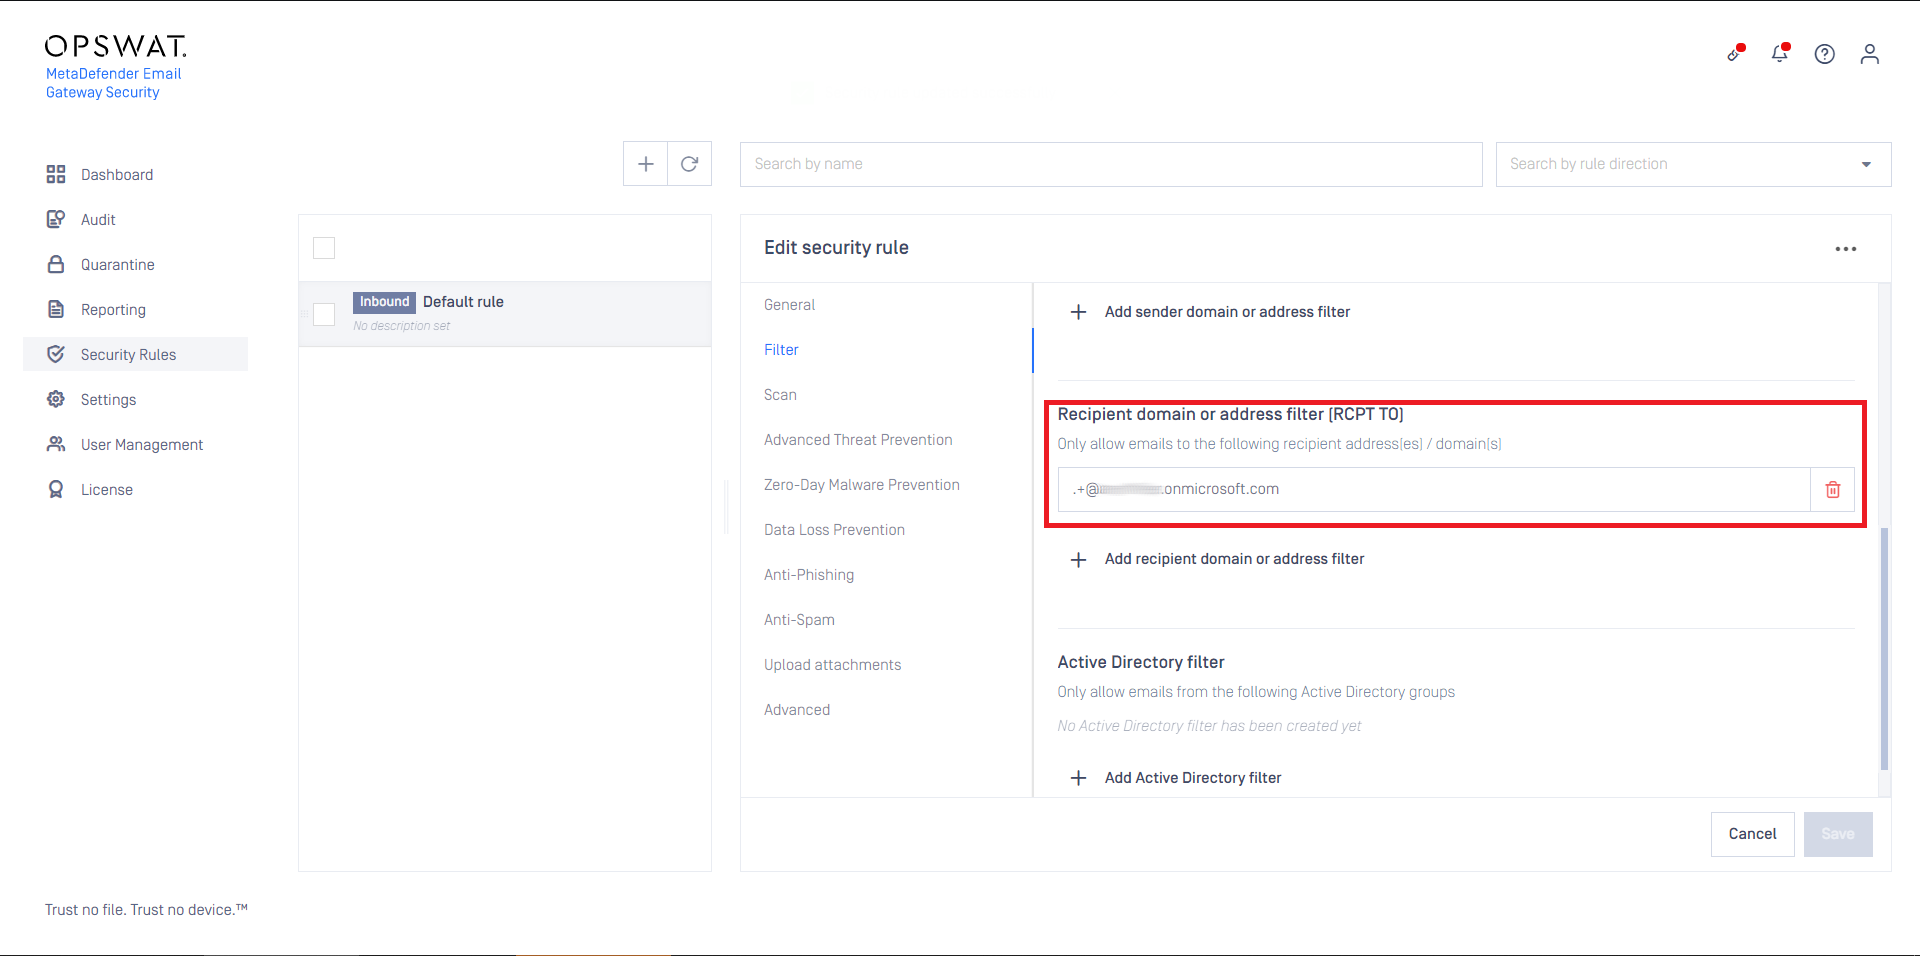Viewport: 1920px width, 956px height.
Task: Click the refresh rules list icon
Action: point(690,164)
